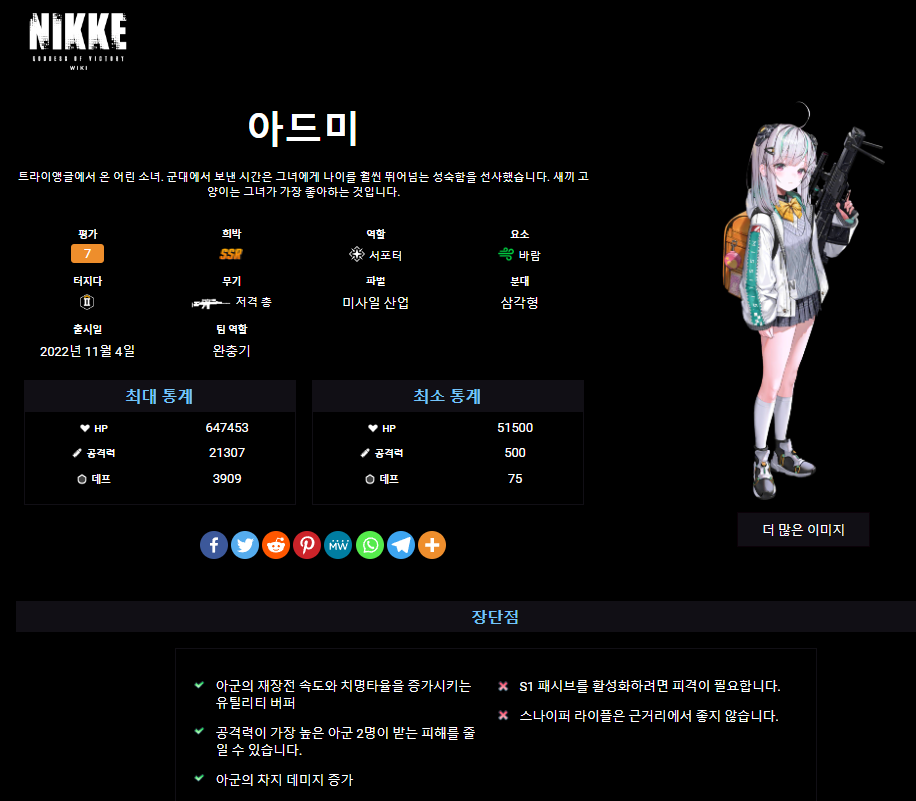916x801 pixels.
Task: Click red X beside S1 패시브 drawback
Action: click(x=503, y=686)
